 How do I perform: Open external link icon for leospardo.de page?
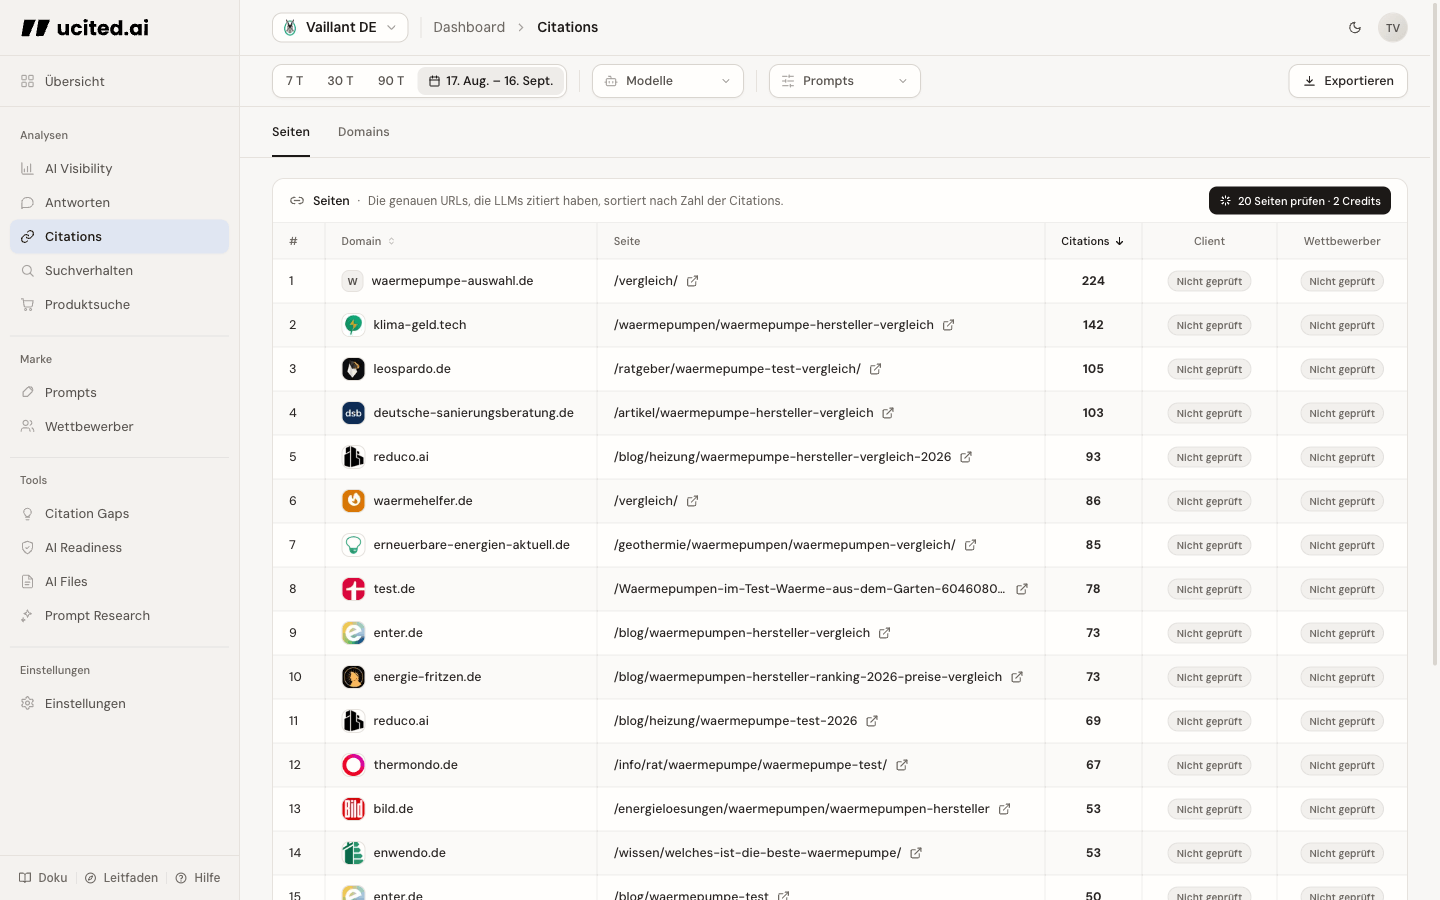[875, 369]
